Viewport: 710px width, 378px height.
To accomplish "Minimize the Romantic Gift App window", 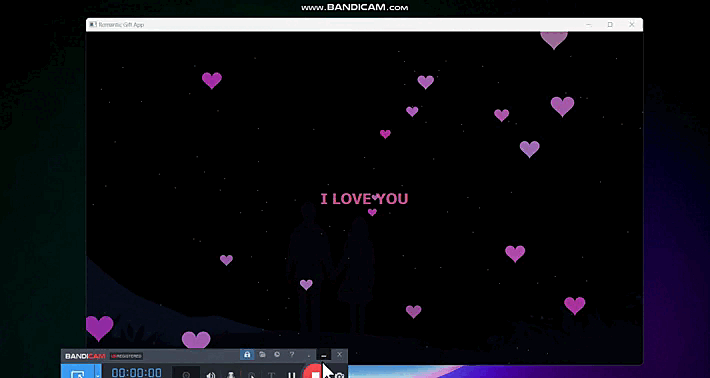I will click(588, 25).
